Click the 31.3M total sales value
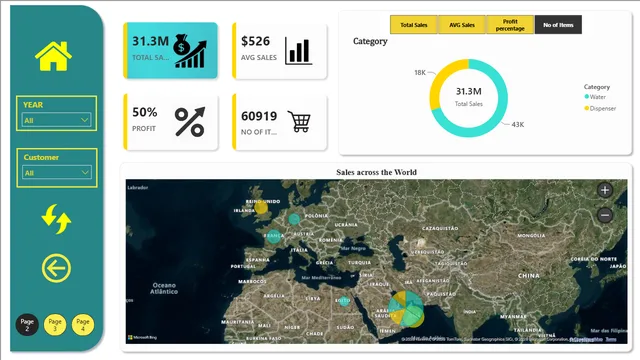640x360 pixels. coord(150,41)
